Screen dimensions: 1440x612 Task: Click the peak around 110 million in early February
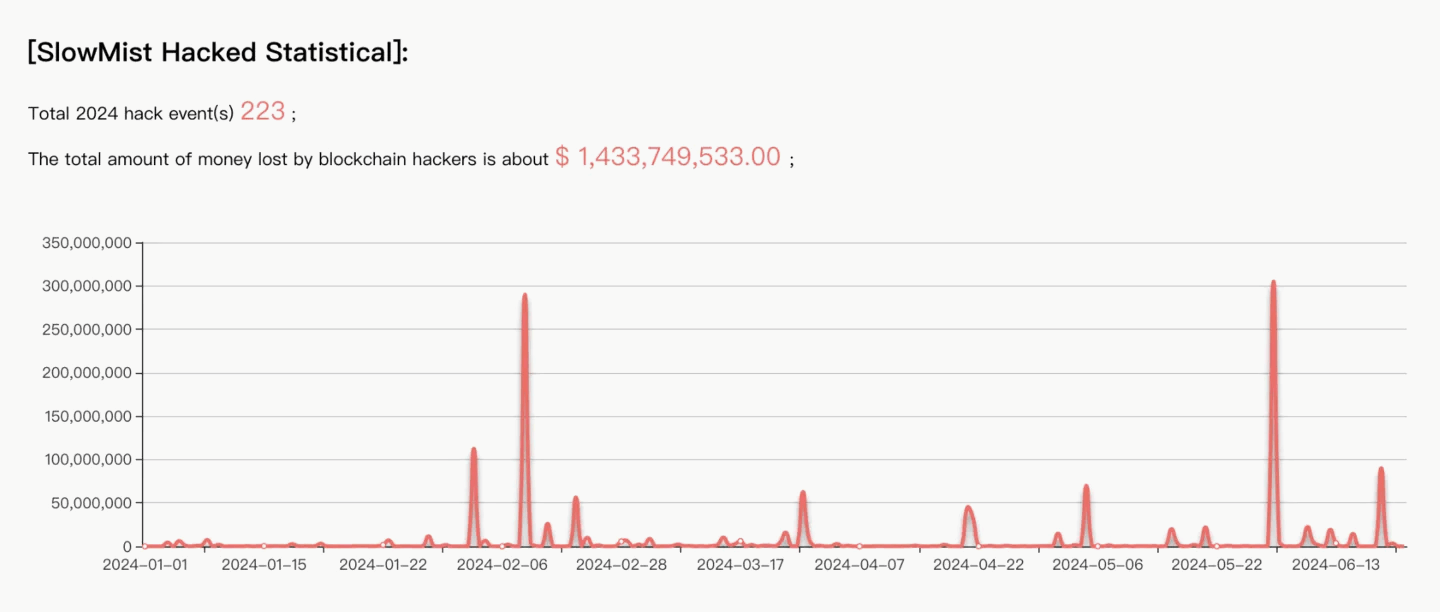click(x=473, y=450)
